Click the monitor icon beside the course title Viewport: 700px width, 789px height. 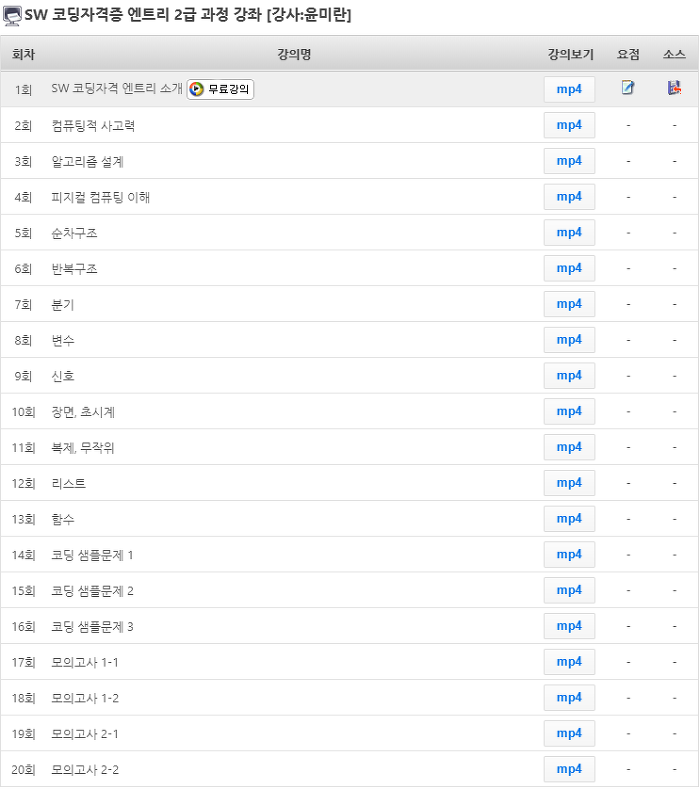[12, 16]
